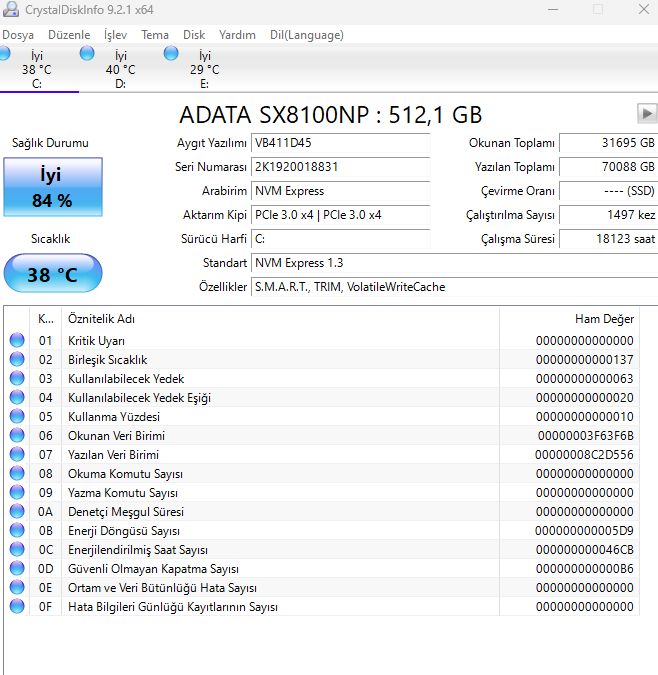658x675 pixels.
Task: Click the blue health orb above drive D:
Action: click(87, 53)
